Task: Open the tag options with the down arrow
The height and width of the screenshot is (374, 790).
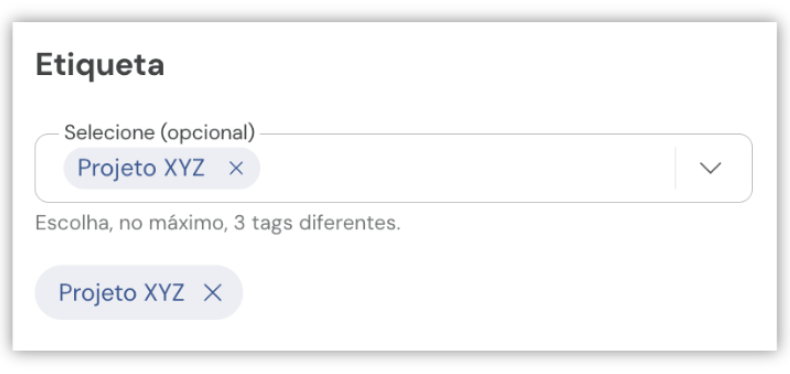Action: 710,168
